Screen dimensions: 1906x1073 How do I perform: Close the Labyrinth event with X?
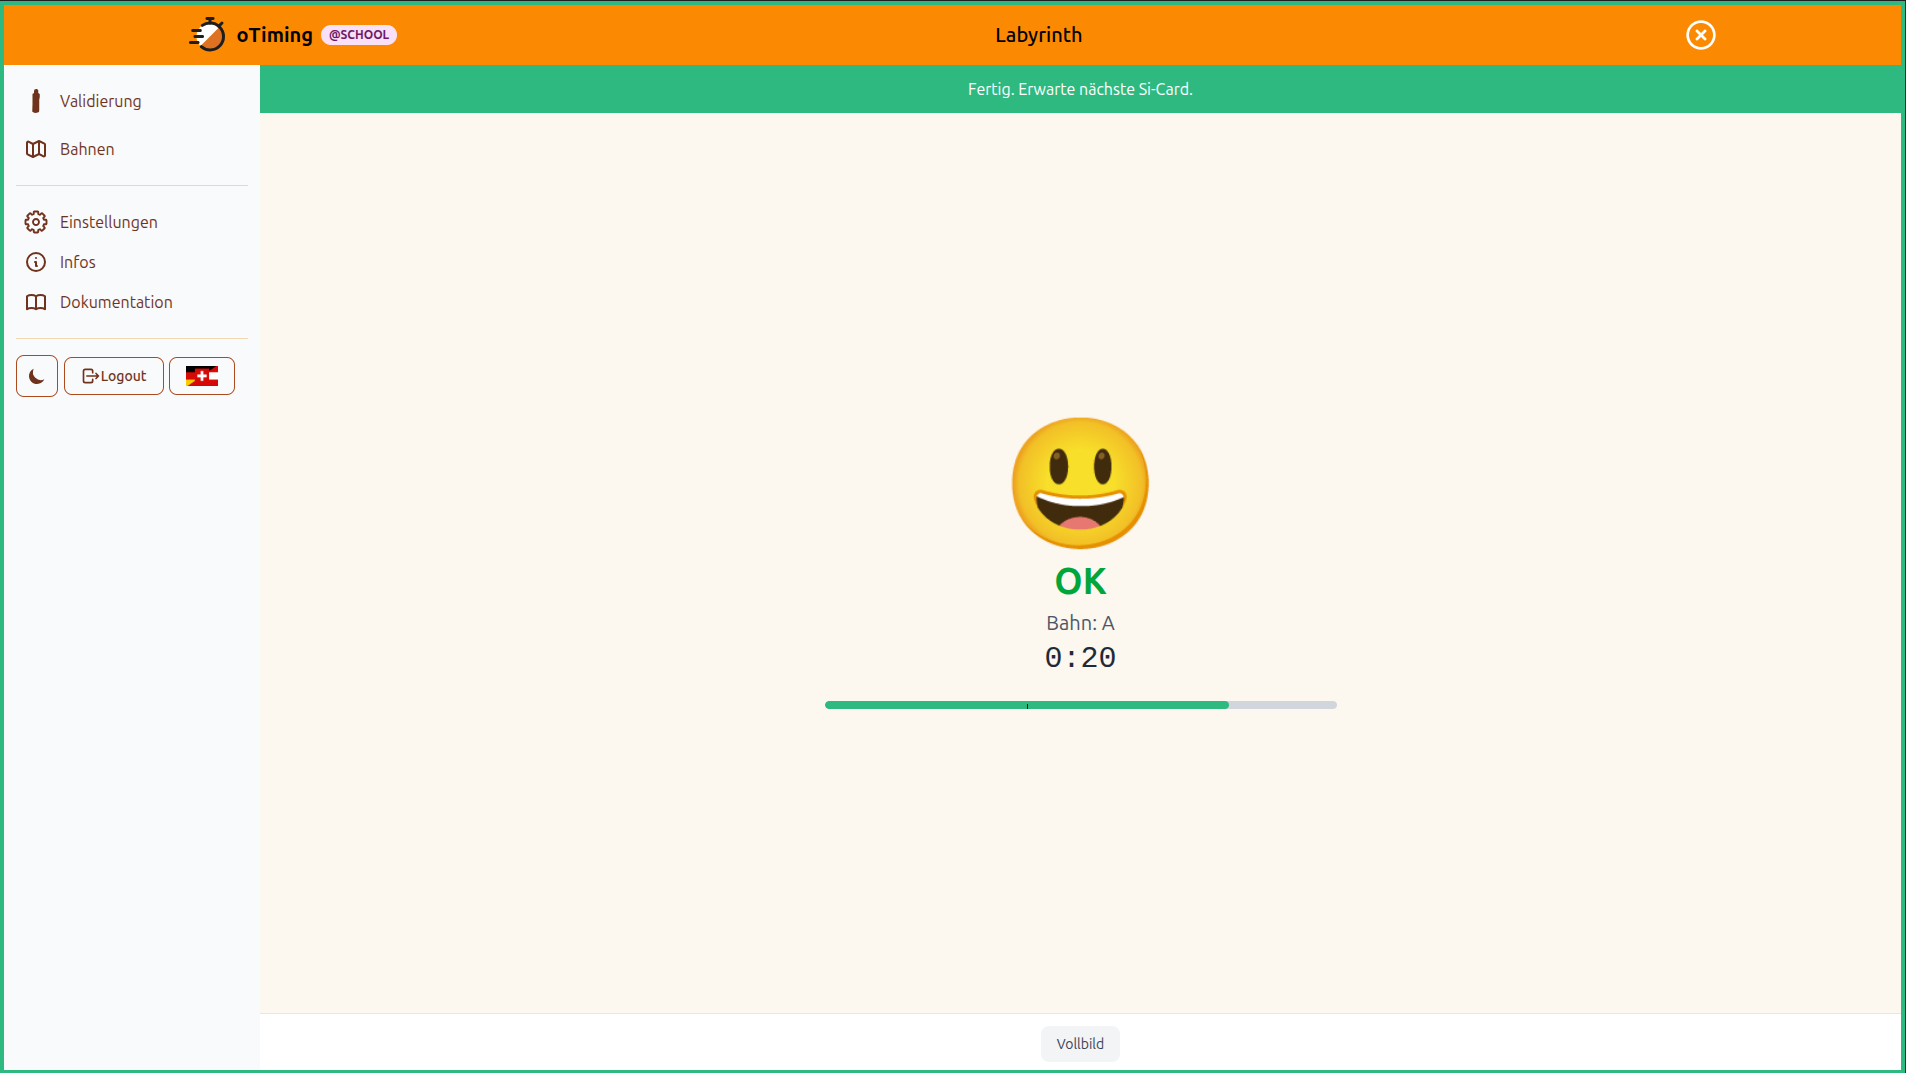1700,35
